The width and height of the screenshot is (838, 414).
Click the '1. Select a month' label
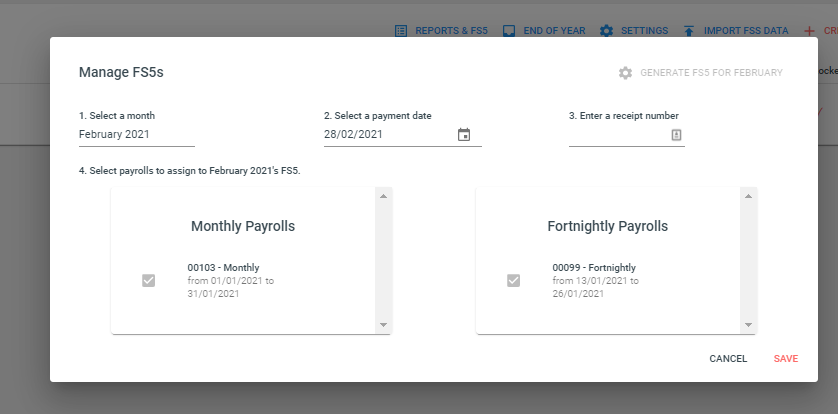(117, 115)
